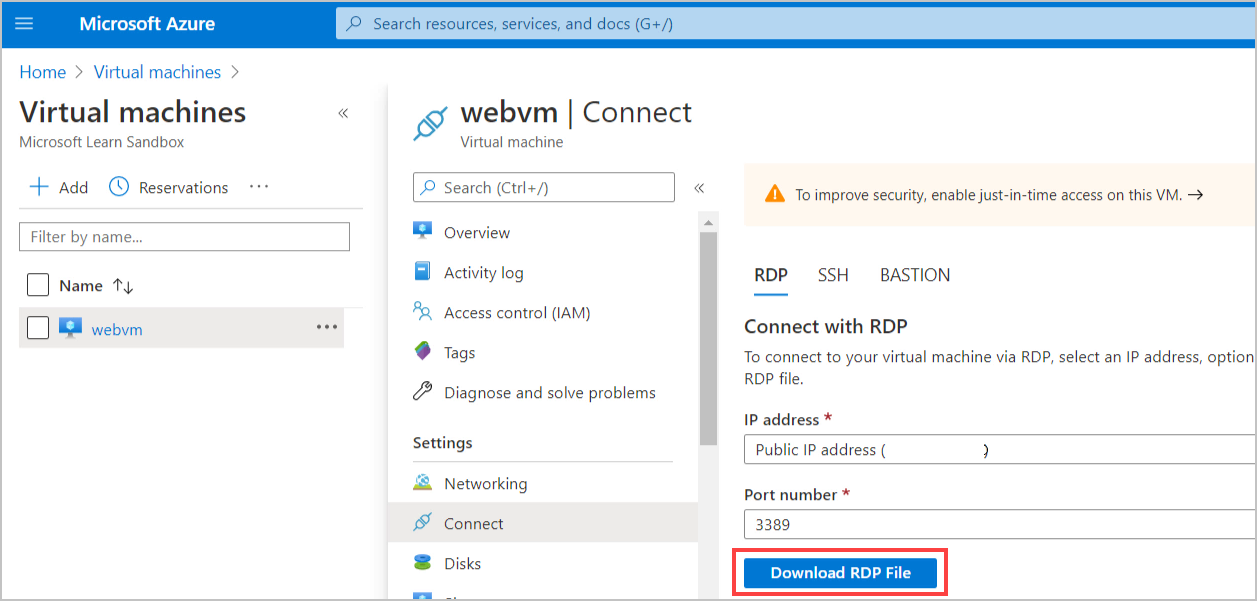Viewport: 1257px width, 601px height.
Task: Switch to the SSH tab
Action: [x=833, y=275]
